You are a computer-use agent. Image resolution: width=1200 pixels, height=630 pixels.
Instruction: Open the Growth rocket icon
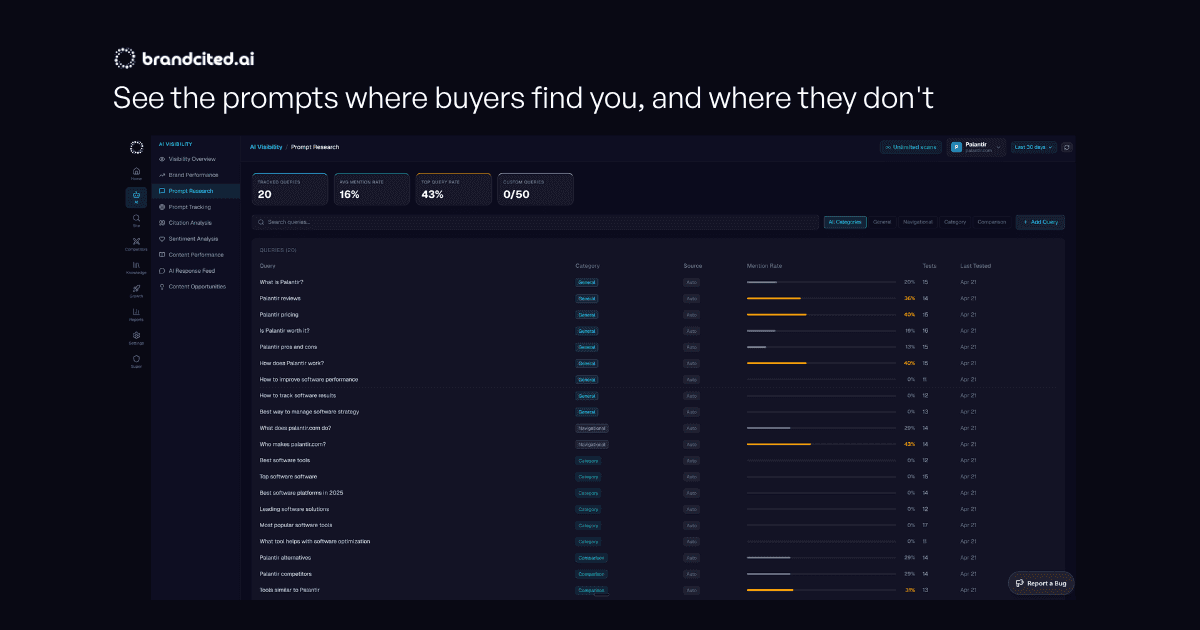[x=136, y=291]
